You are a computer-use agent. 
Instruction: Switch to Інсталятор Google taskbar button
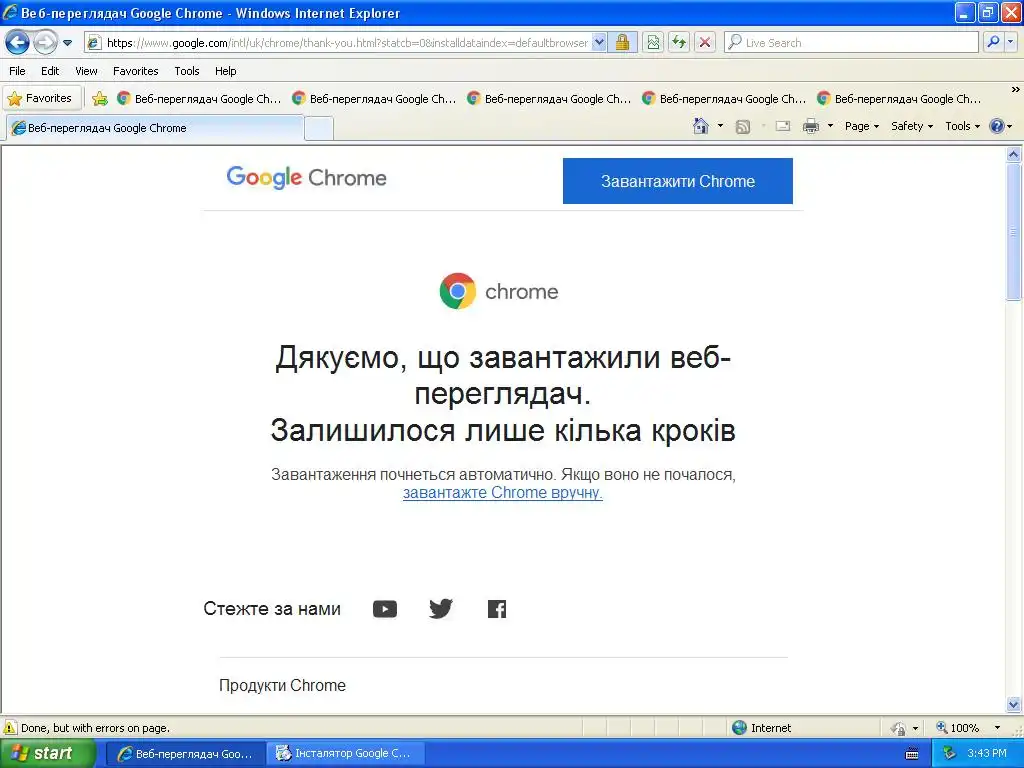pos(346,754)
